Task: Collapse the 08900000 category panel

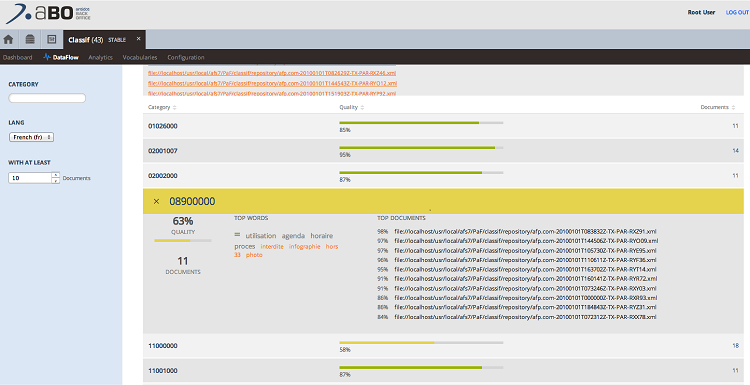Action: 156,201
